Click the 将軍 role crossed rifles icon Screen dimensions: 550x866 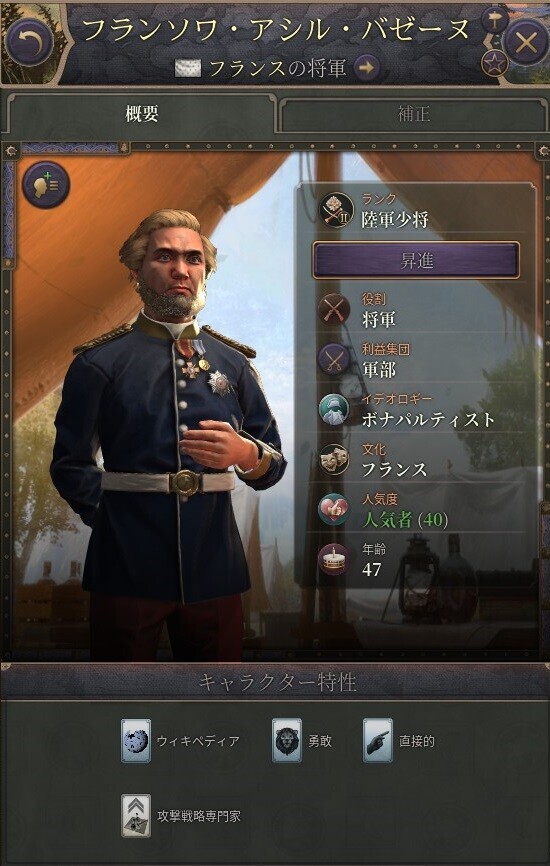pos(334,309)
